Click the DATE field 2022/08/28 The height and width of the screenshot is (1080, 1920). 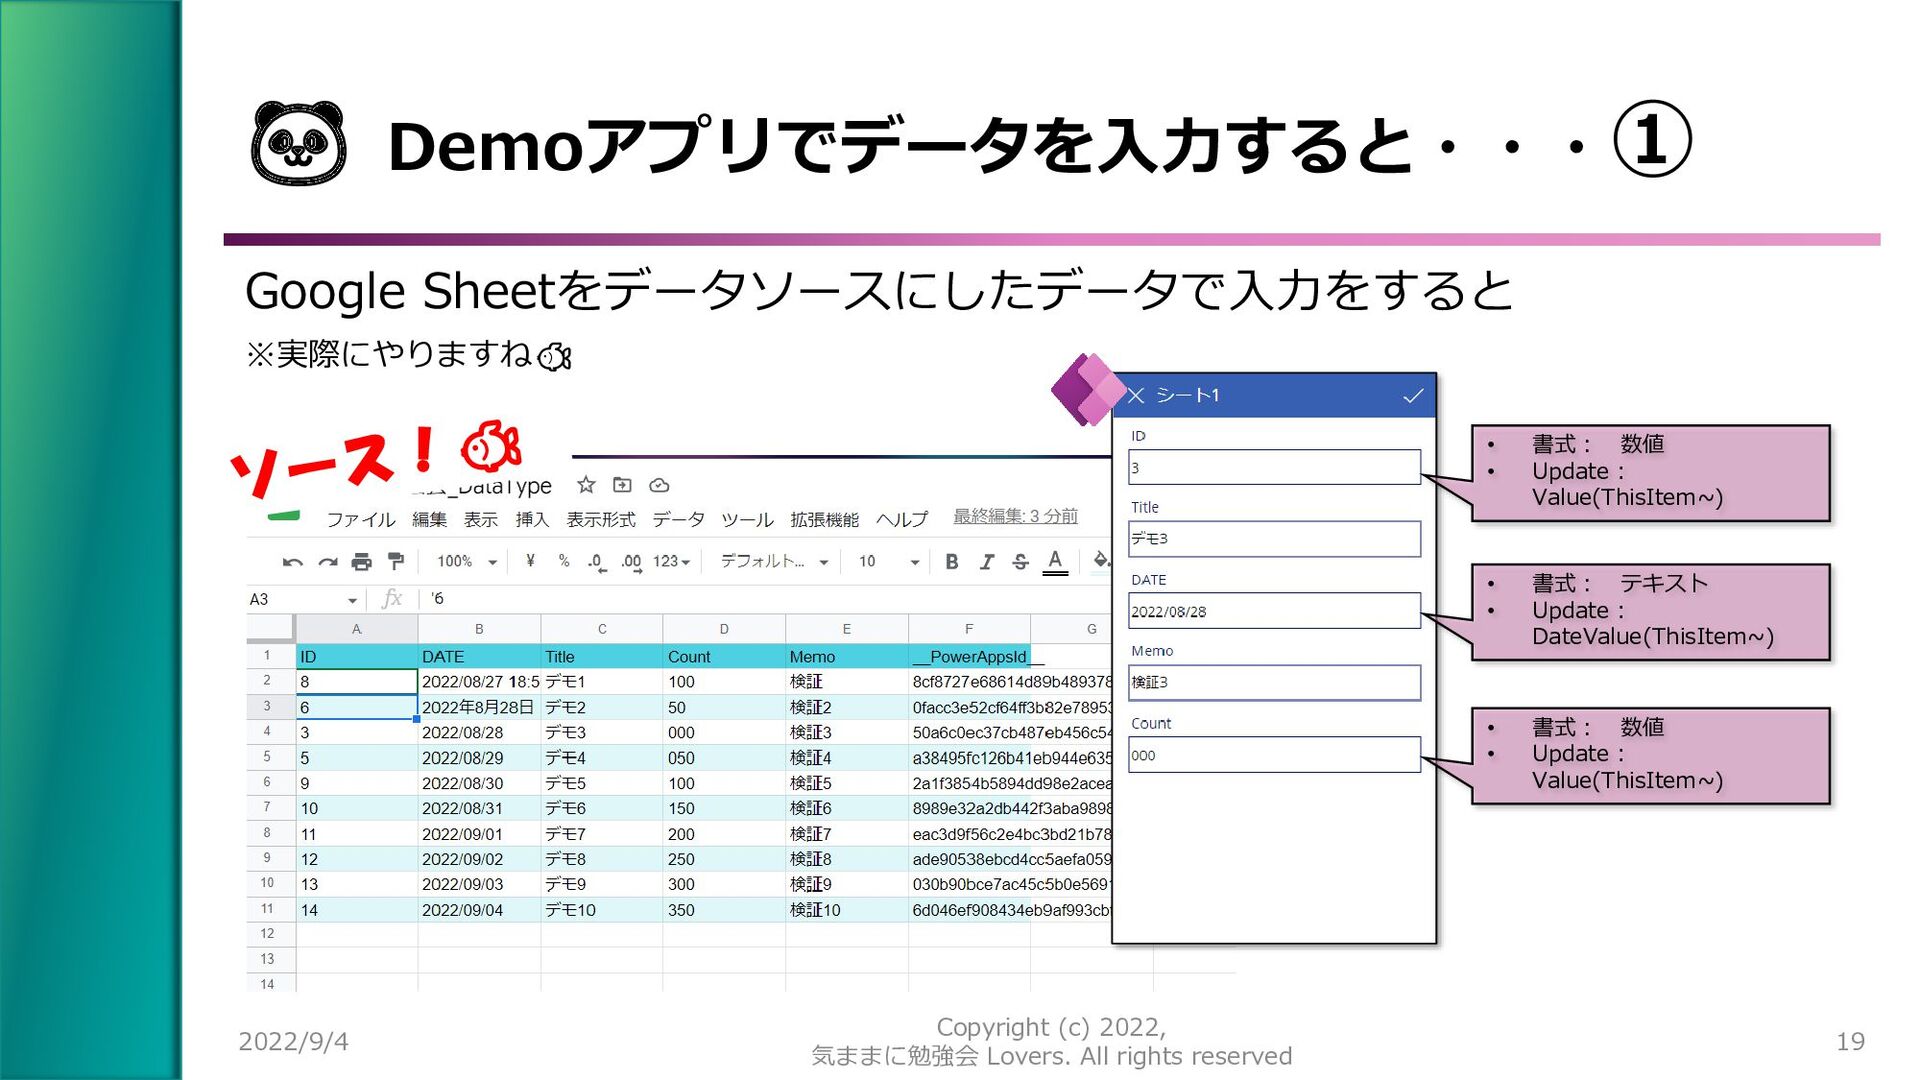tap(1274, 611)
